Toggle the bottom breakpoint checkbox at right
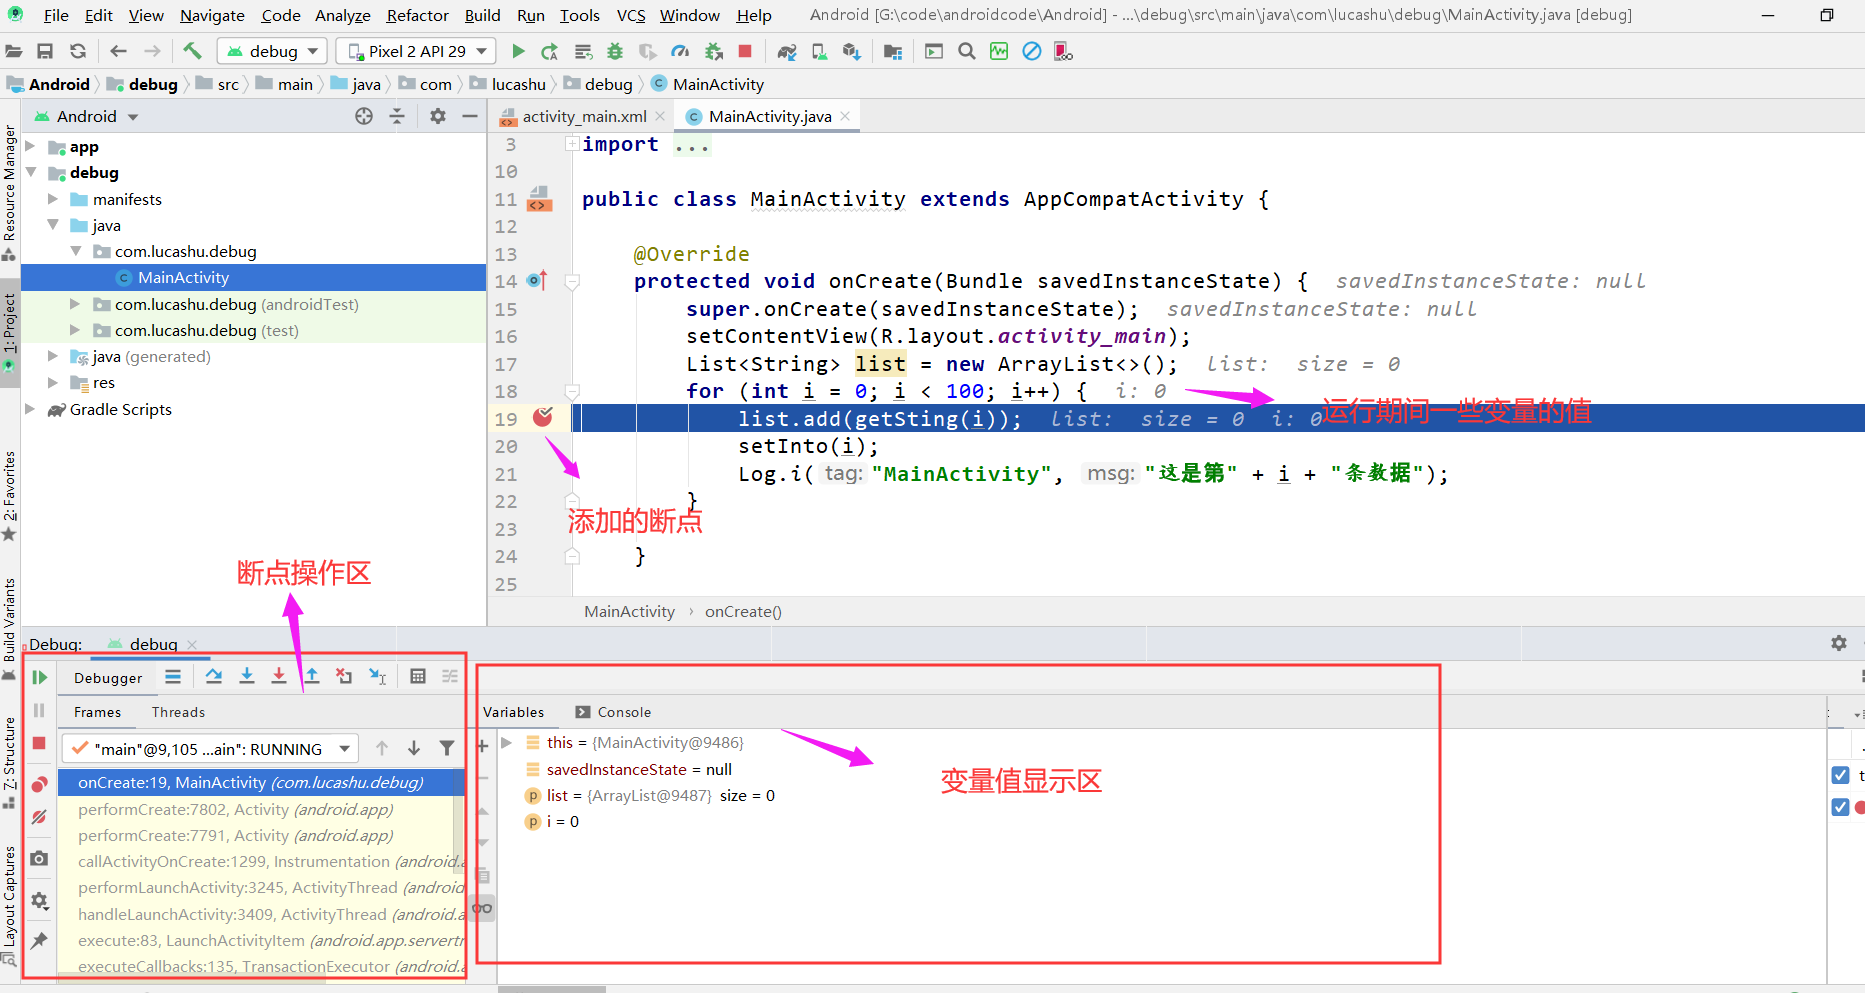1865x993 pixels. (1840, 806)
